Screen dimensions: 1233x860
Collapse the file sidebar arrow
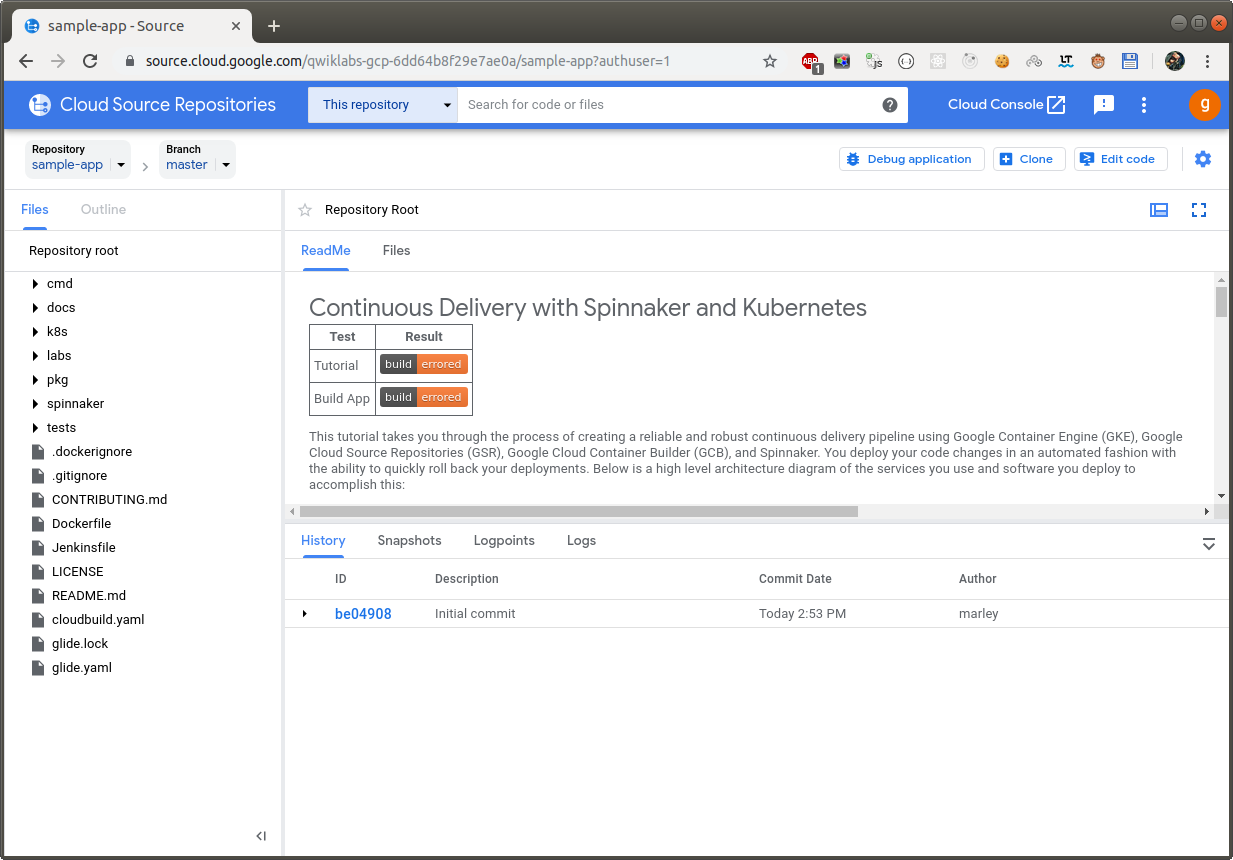click(x=261, y=836)
